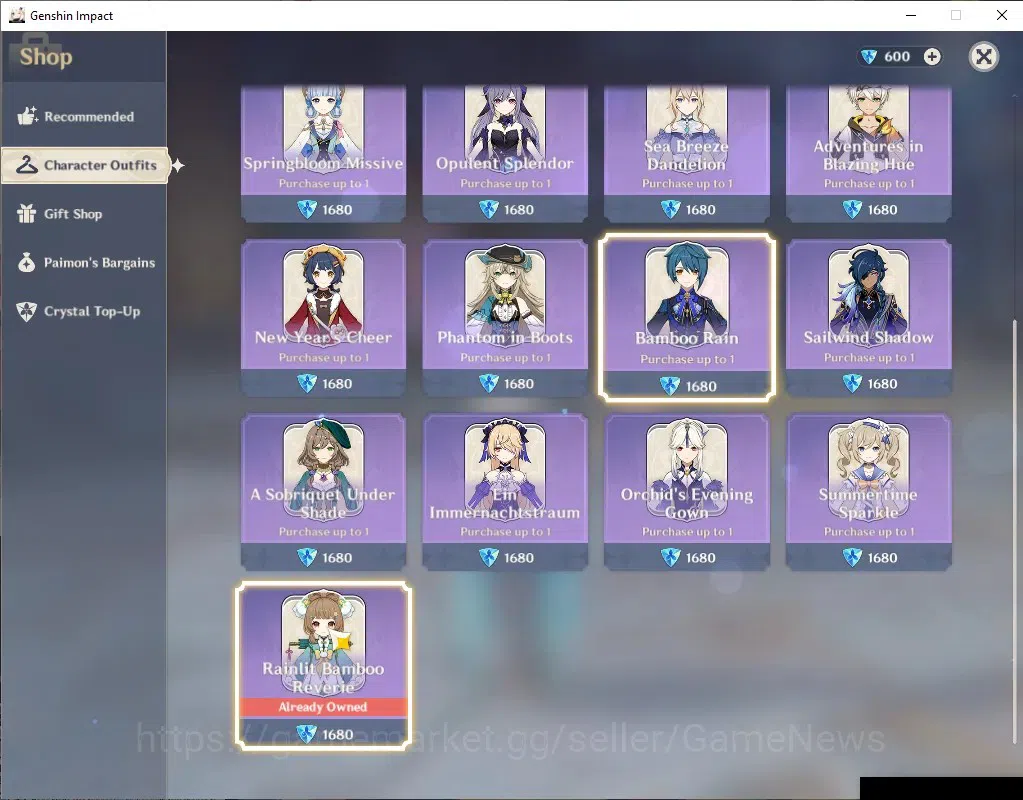
Task: Select the Opulent Splendor outfit card
Action: pyautogui.click(x=505, y=153)
